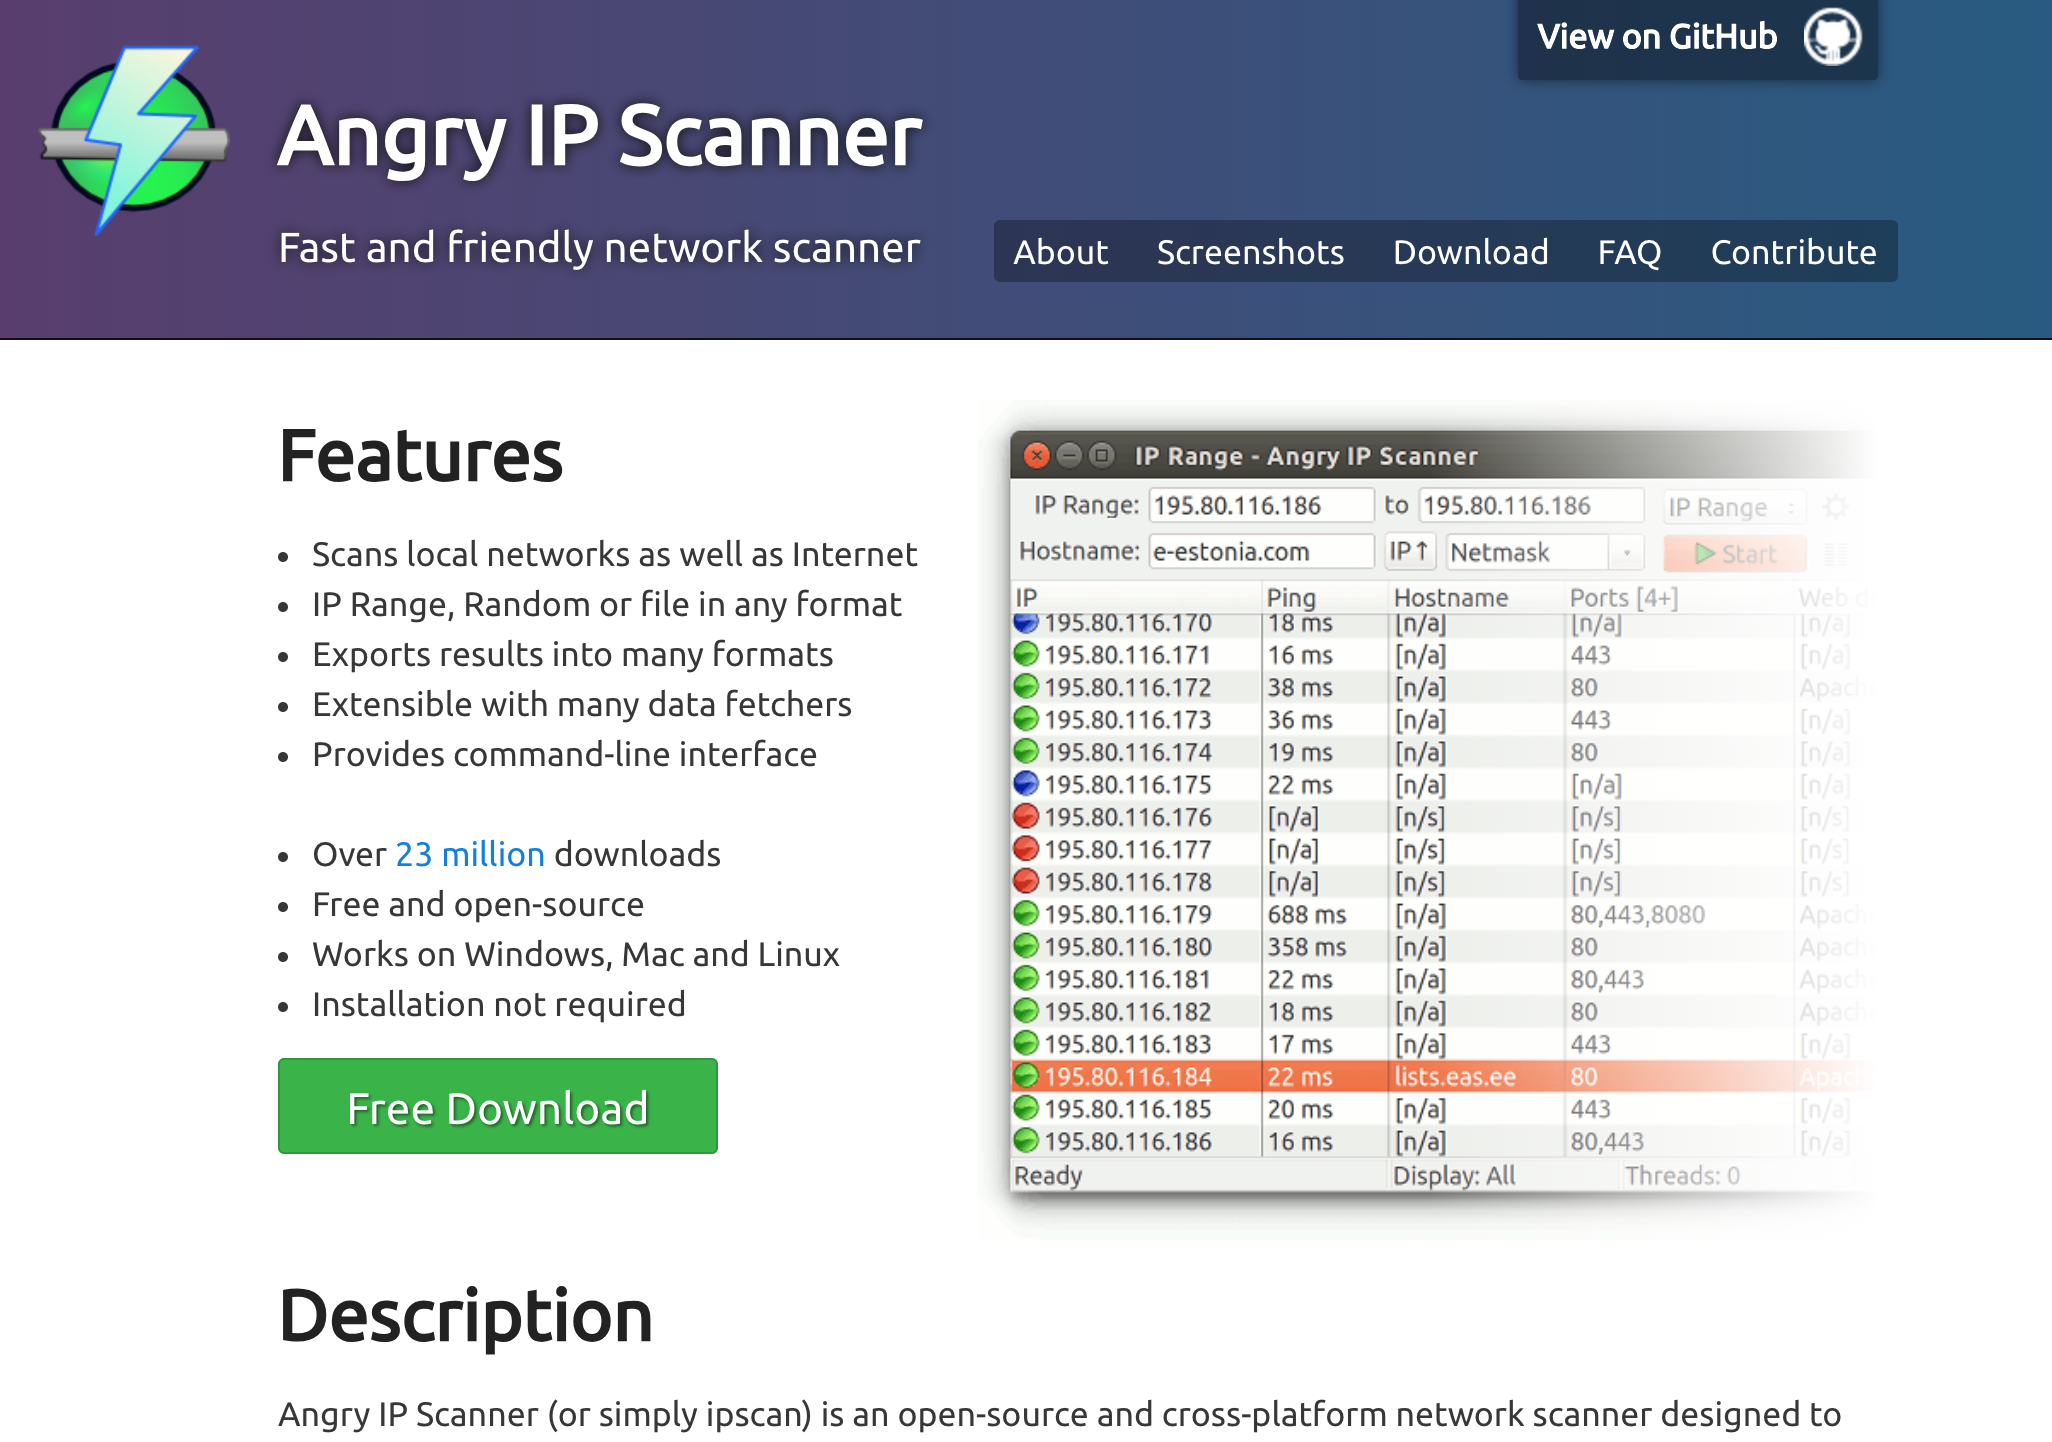Click the Angry IP Scanner lightning logo
The image size is (2052, 1442).
coord(134,139)
